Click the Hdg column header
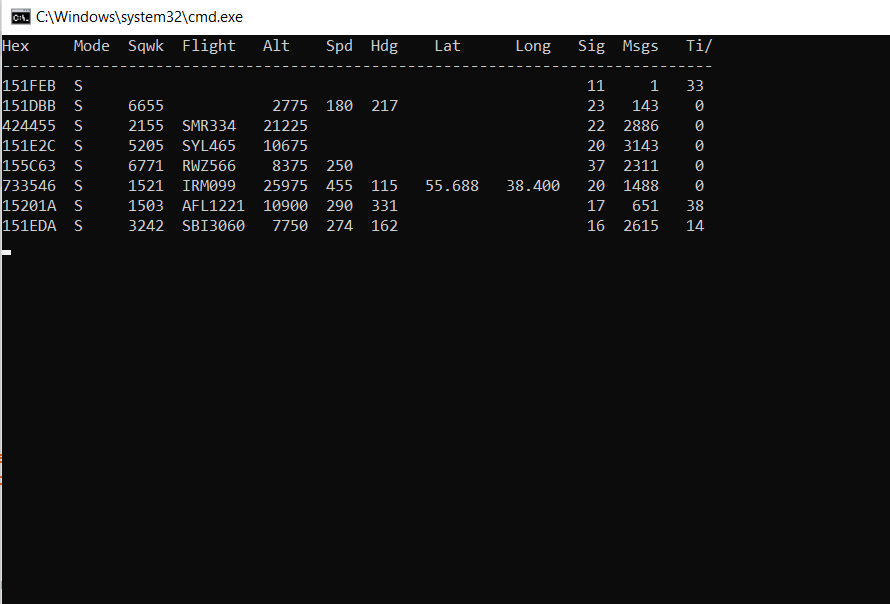Viewport: 890px width, 604px height. coord(384,46)
